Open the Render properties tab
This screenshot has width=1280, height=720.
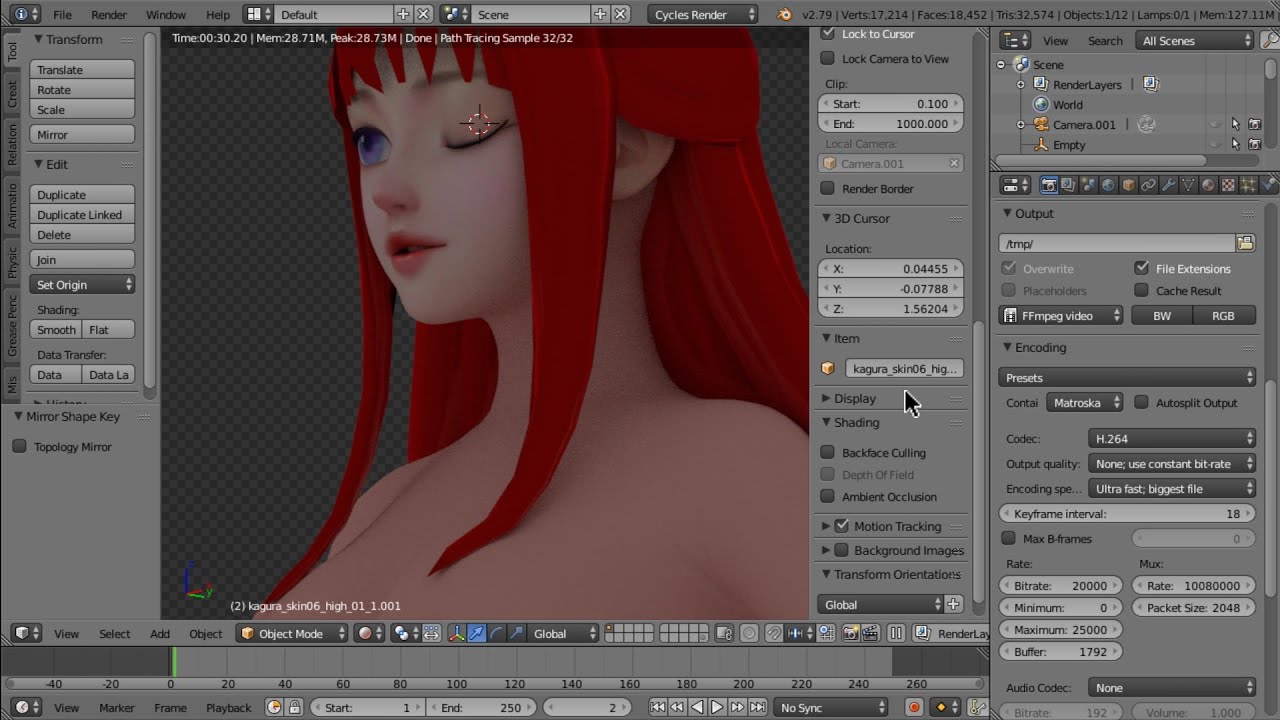1049,185
